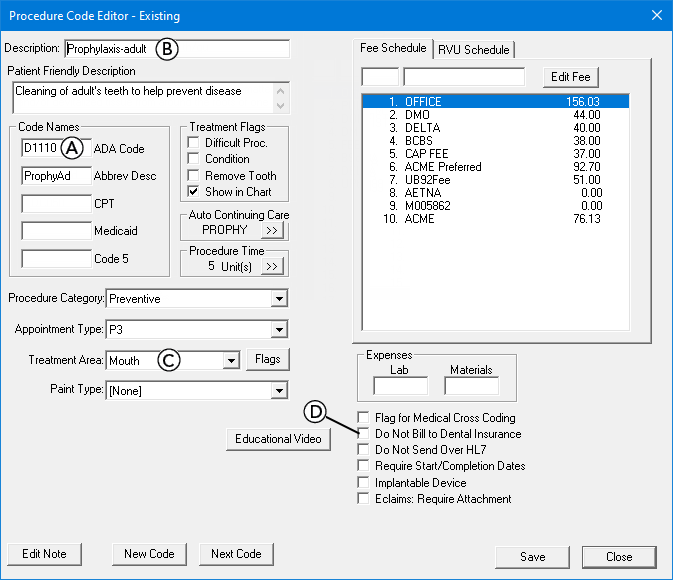
Task: Click the treatment area Flags button
Action: point(267,360)
